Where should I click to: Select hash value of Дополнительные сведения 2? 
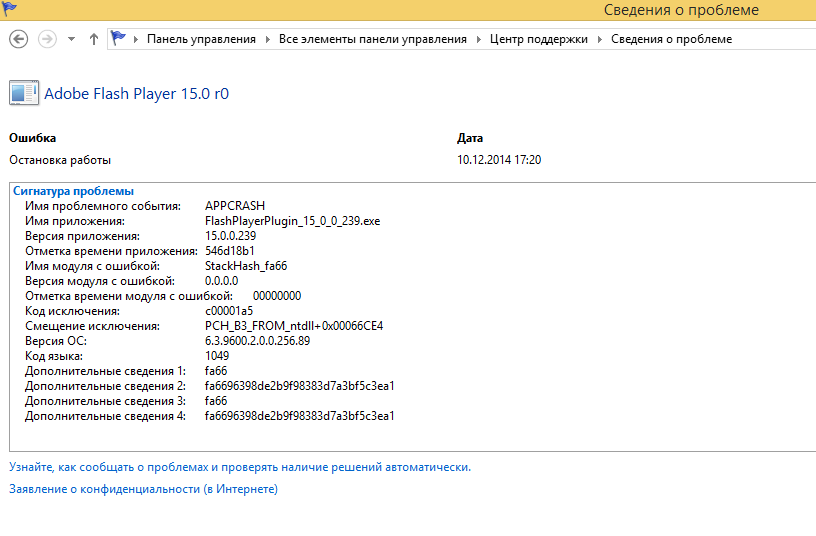[300, 386]
